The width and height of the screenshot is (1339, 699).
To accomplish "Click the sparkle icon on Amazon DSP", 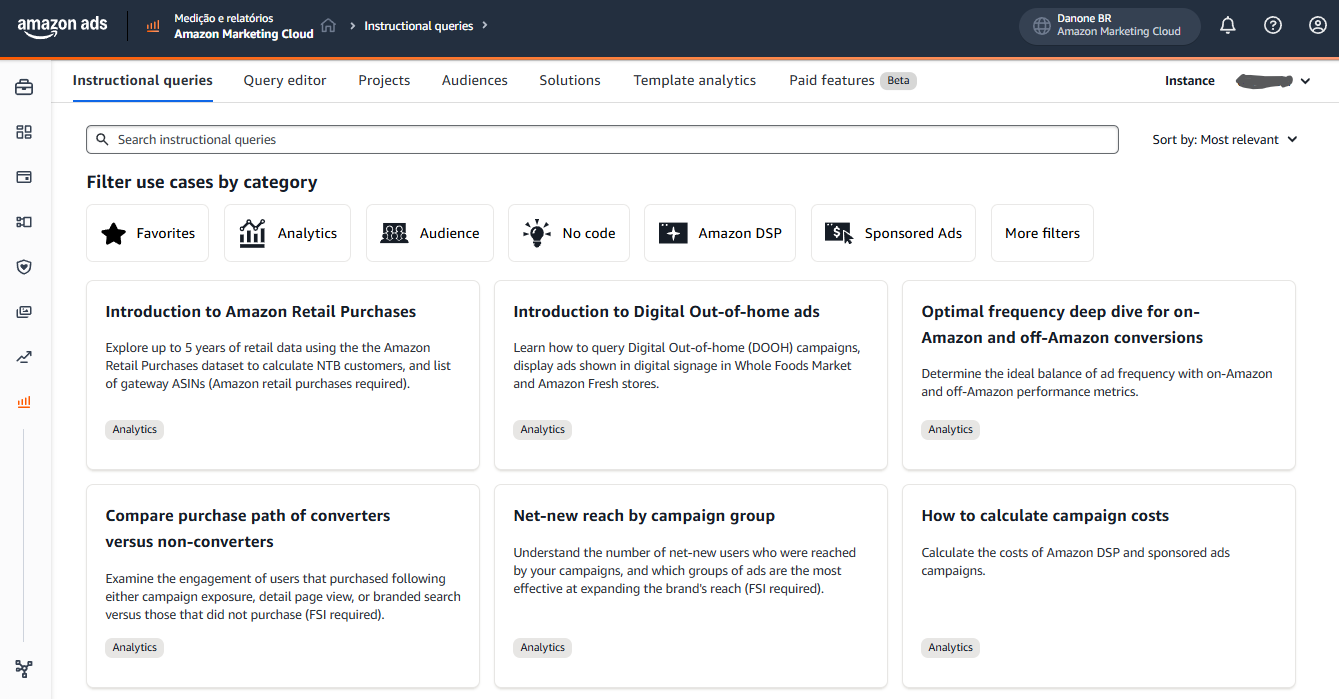I will click(673, 234).
